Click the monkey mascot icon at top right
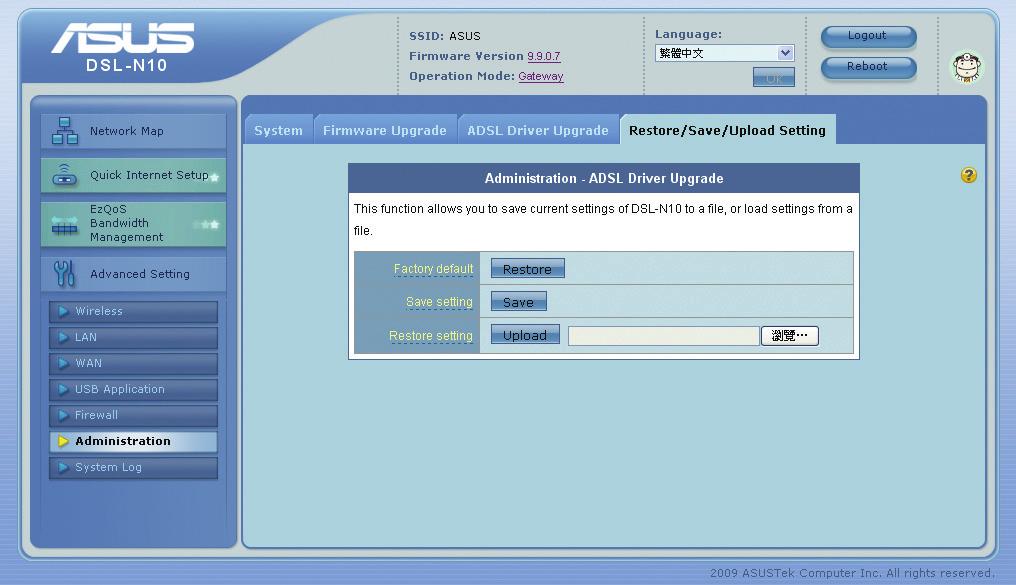Screen dimensions: 1016x585 coord(966,67)
